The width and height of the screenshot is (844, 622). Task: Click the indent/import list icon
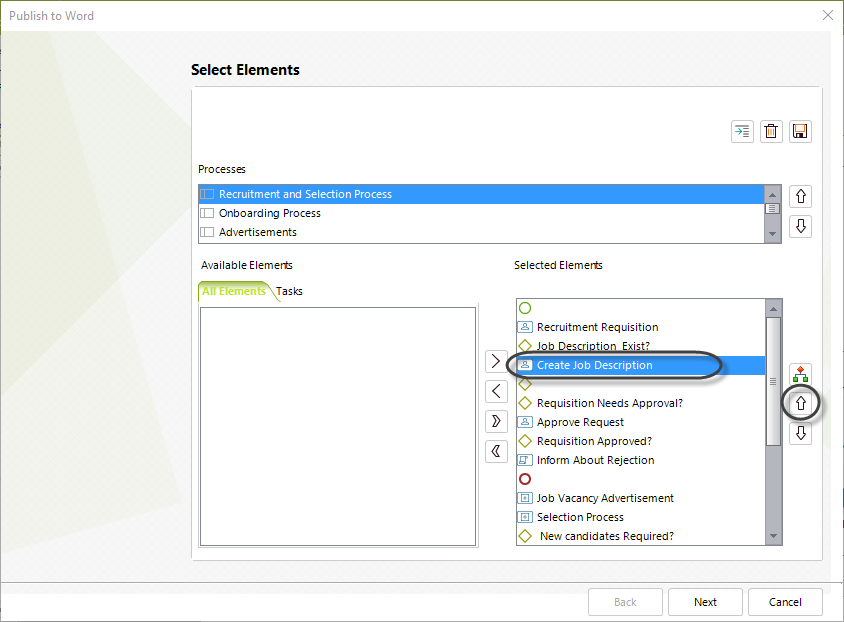tap(742, 131)
